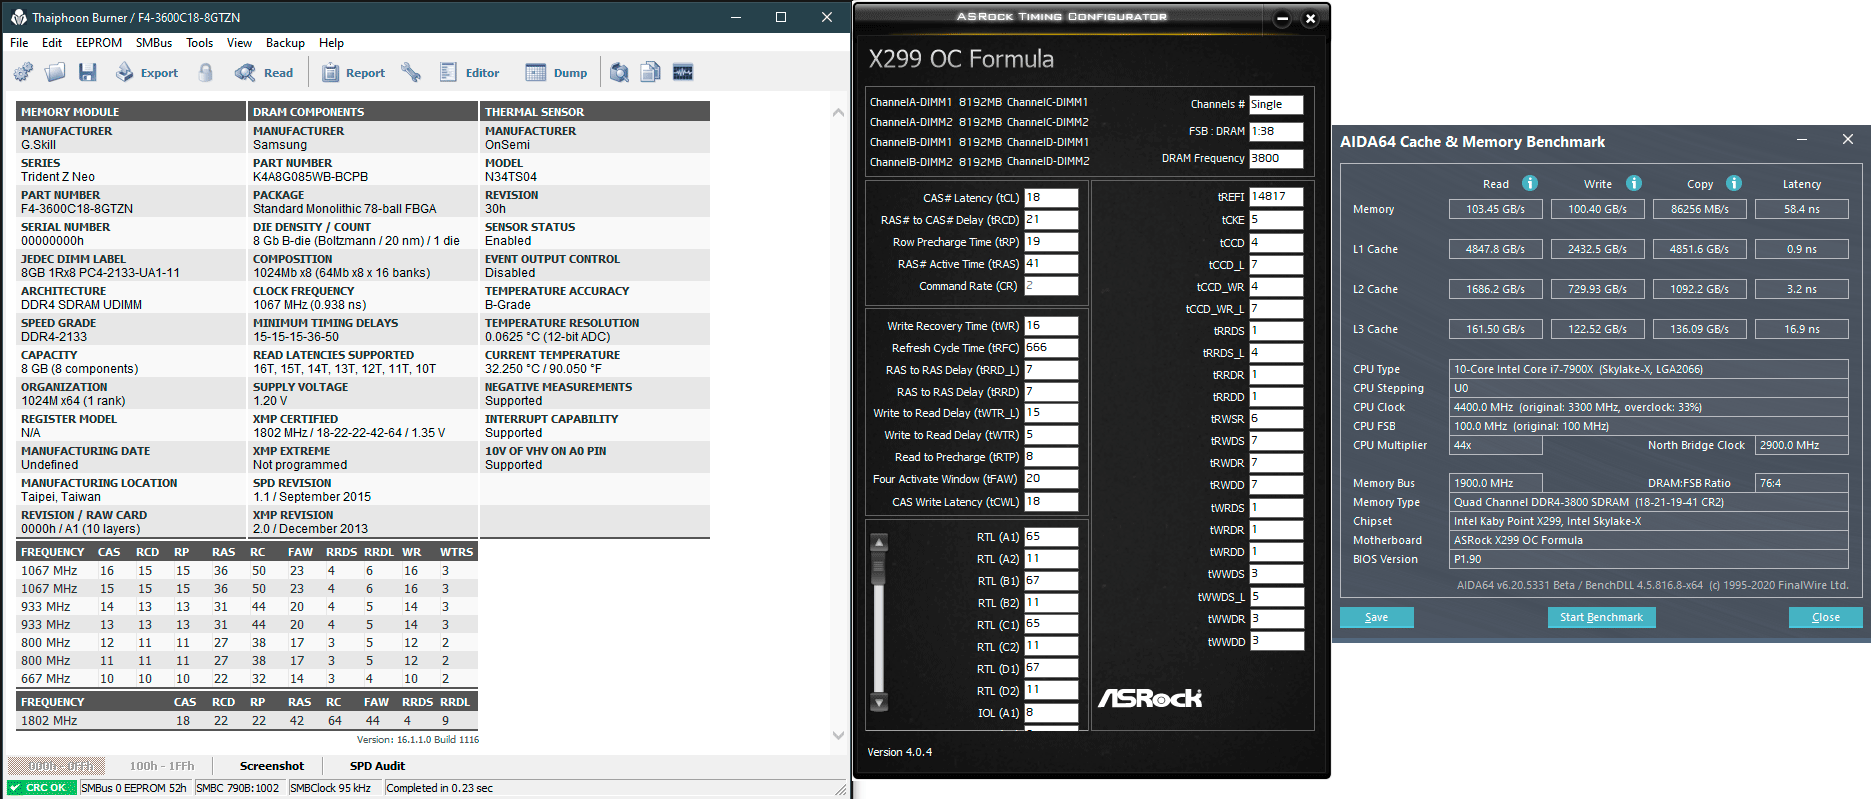The width and height of the screenshot is (1872, 799).
Task: Click the Memory Read result 103.45 GB/s
Action: [x=1496, y=209]
